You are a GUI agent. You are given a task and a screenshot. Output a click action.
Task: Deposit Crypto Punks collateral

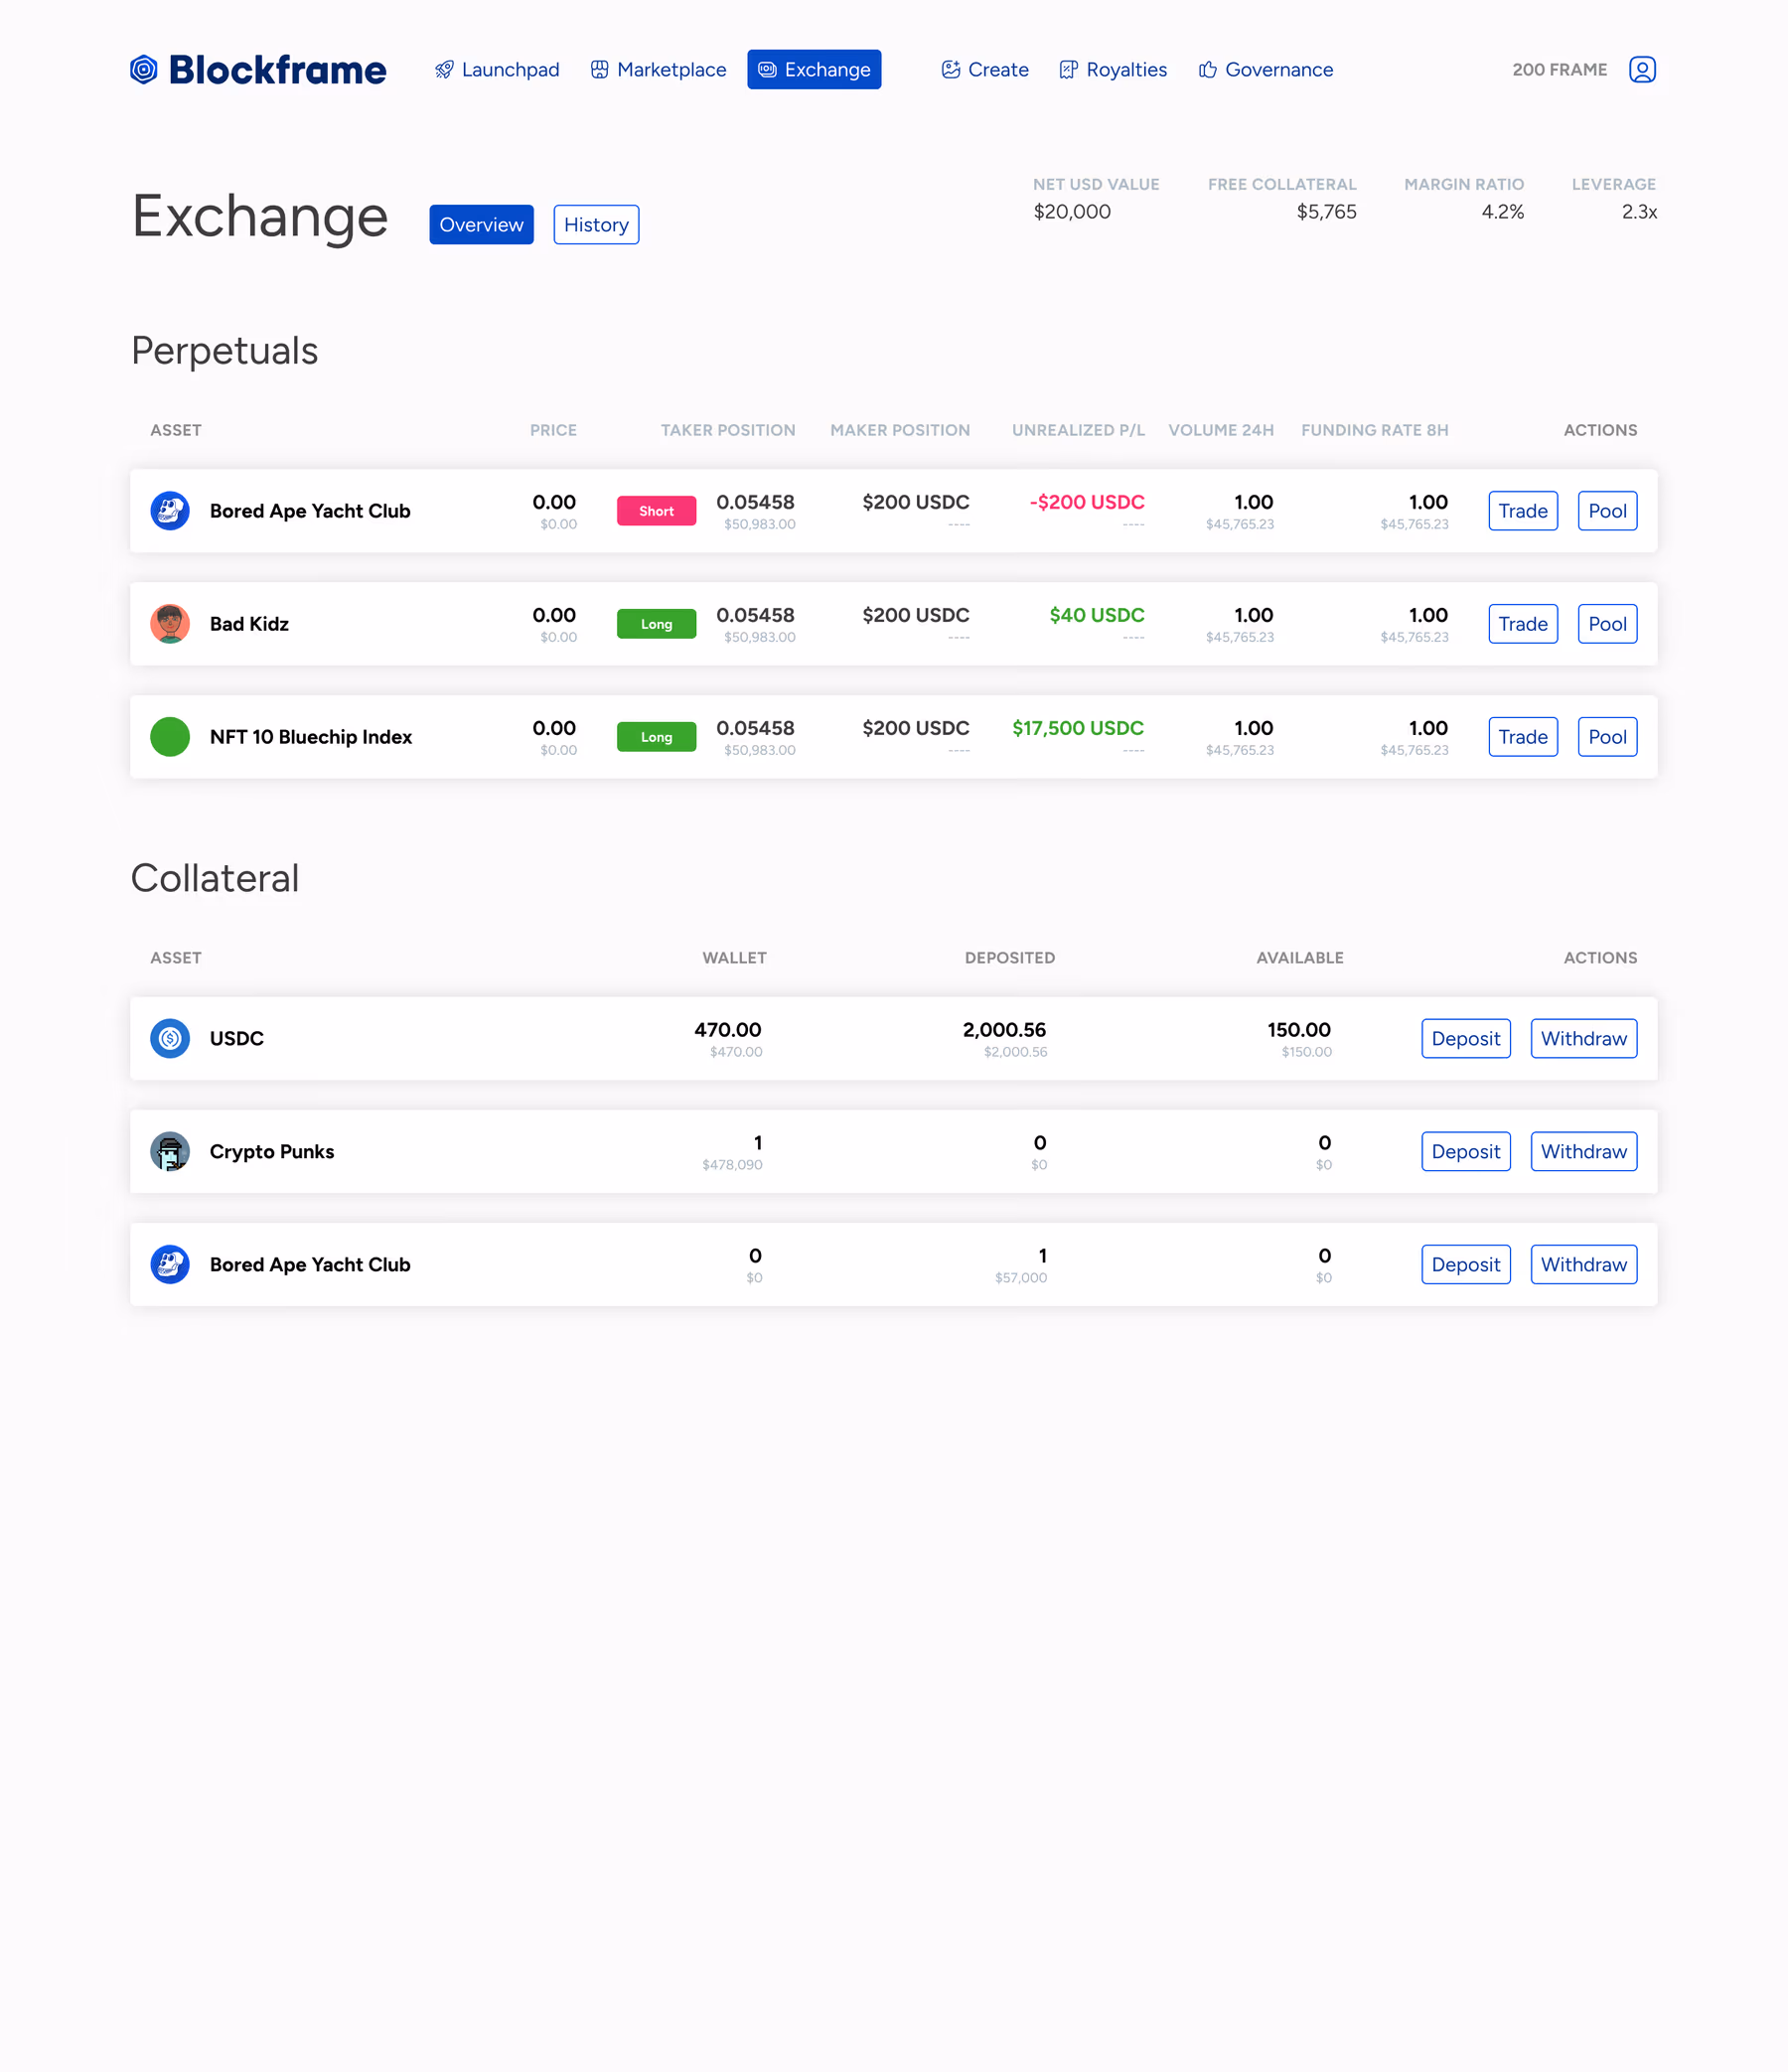[1465, 1151]
